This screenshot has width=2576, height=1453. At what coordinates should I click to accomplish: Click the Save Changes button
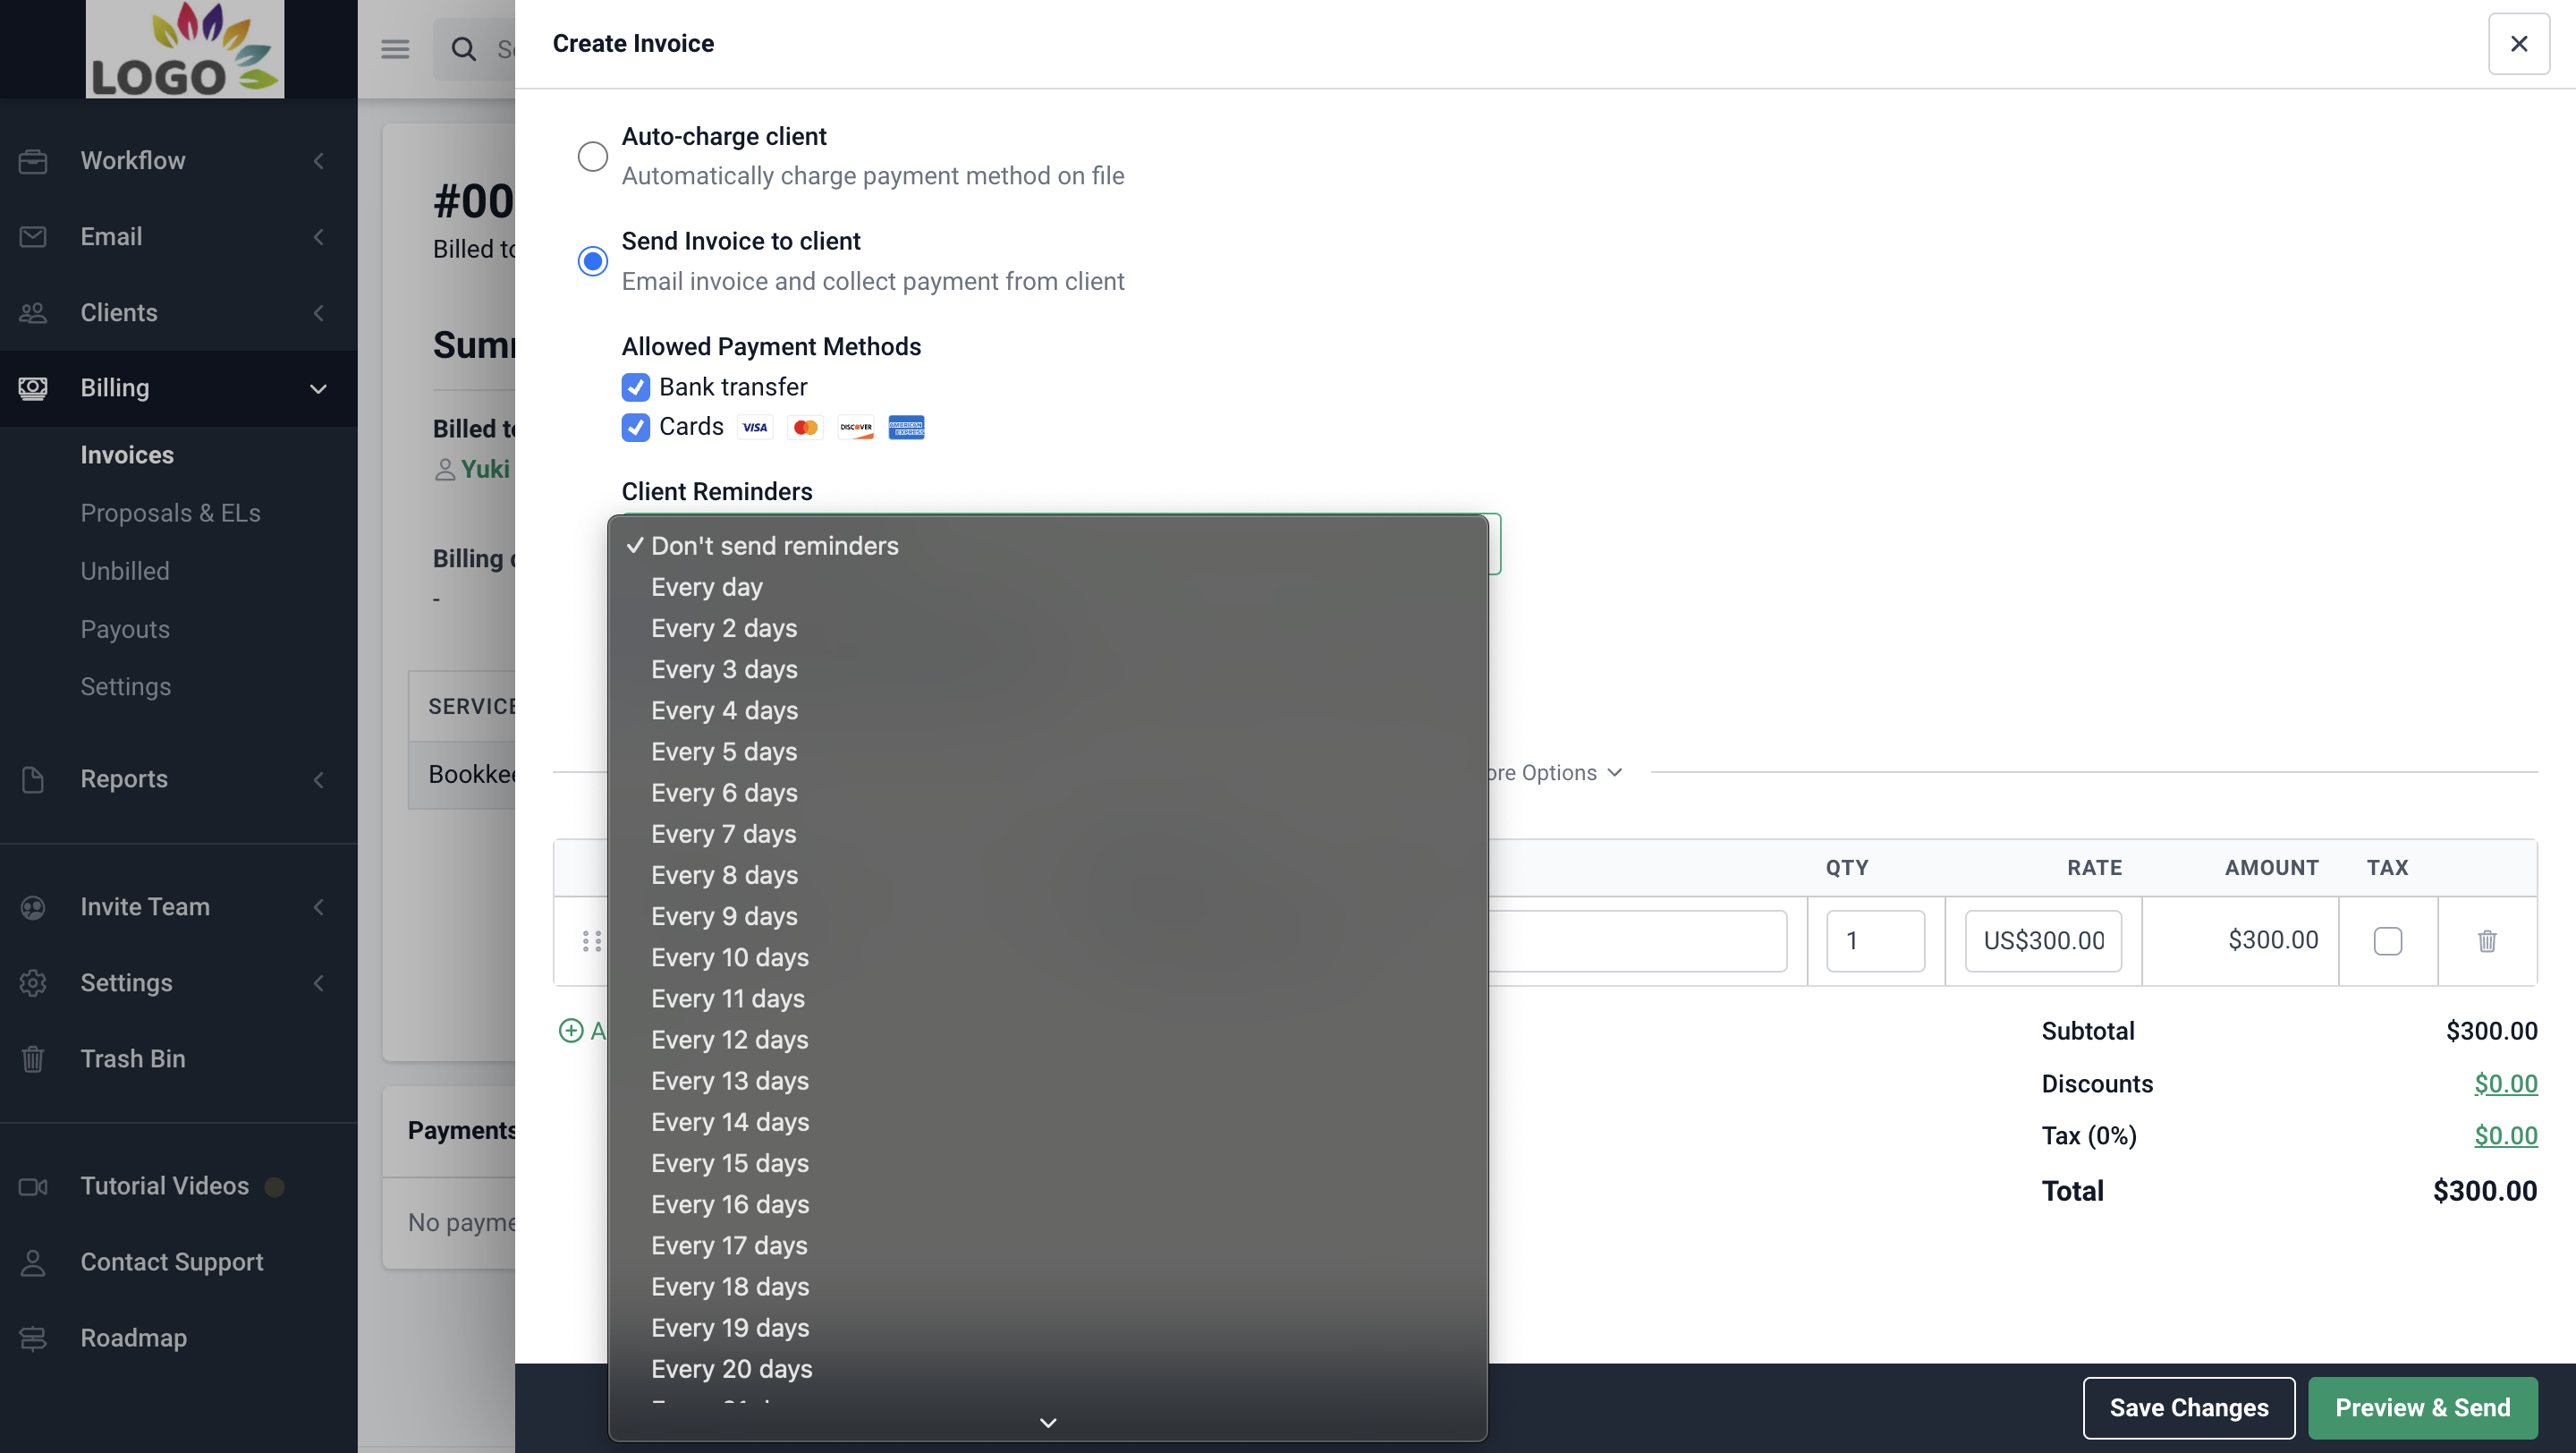click(2189, 1407)
